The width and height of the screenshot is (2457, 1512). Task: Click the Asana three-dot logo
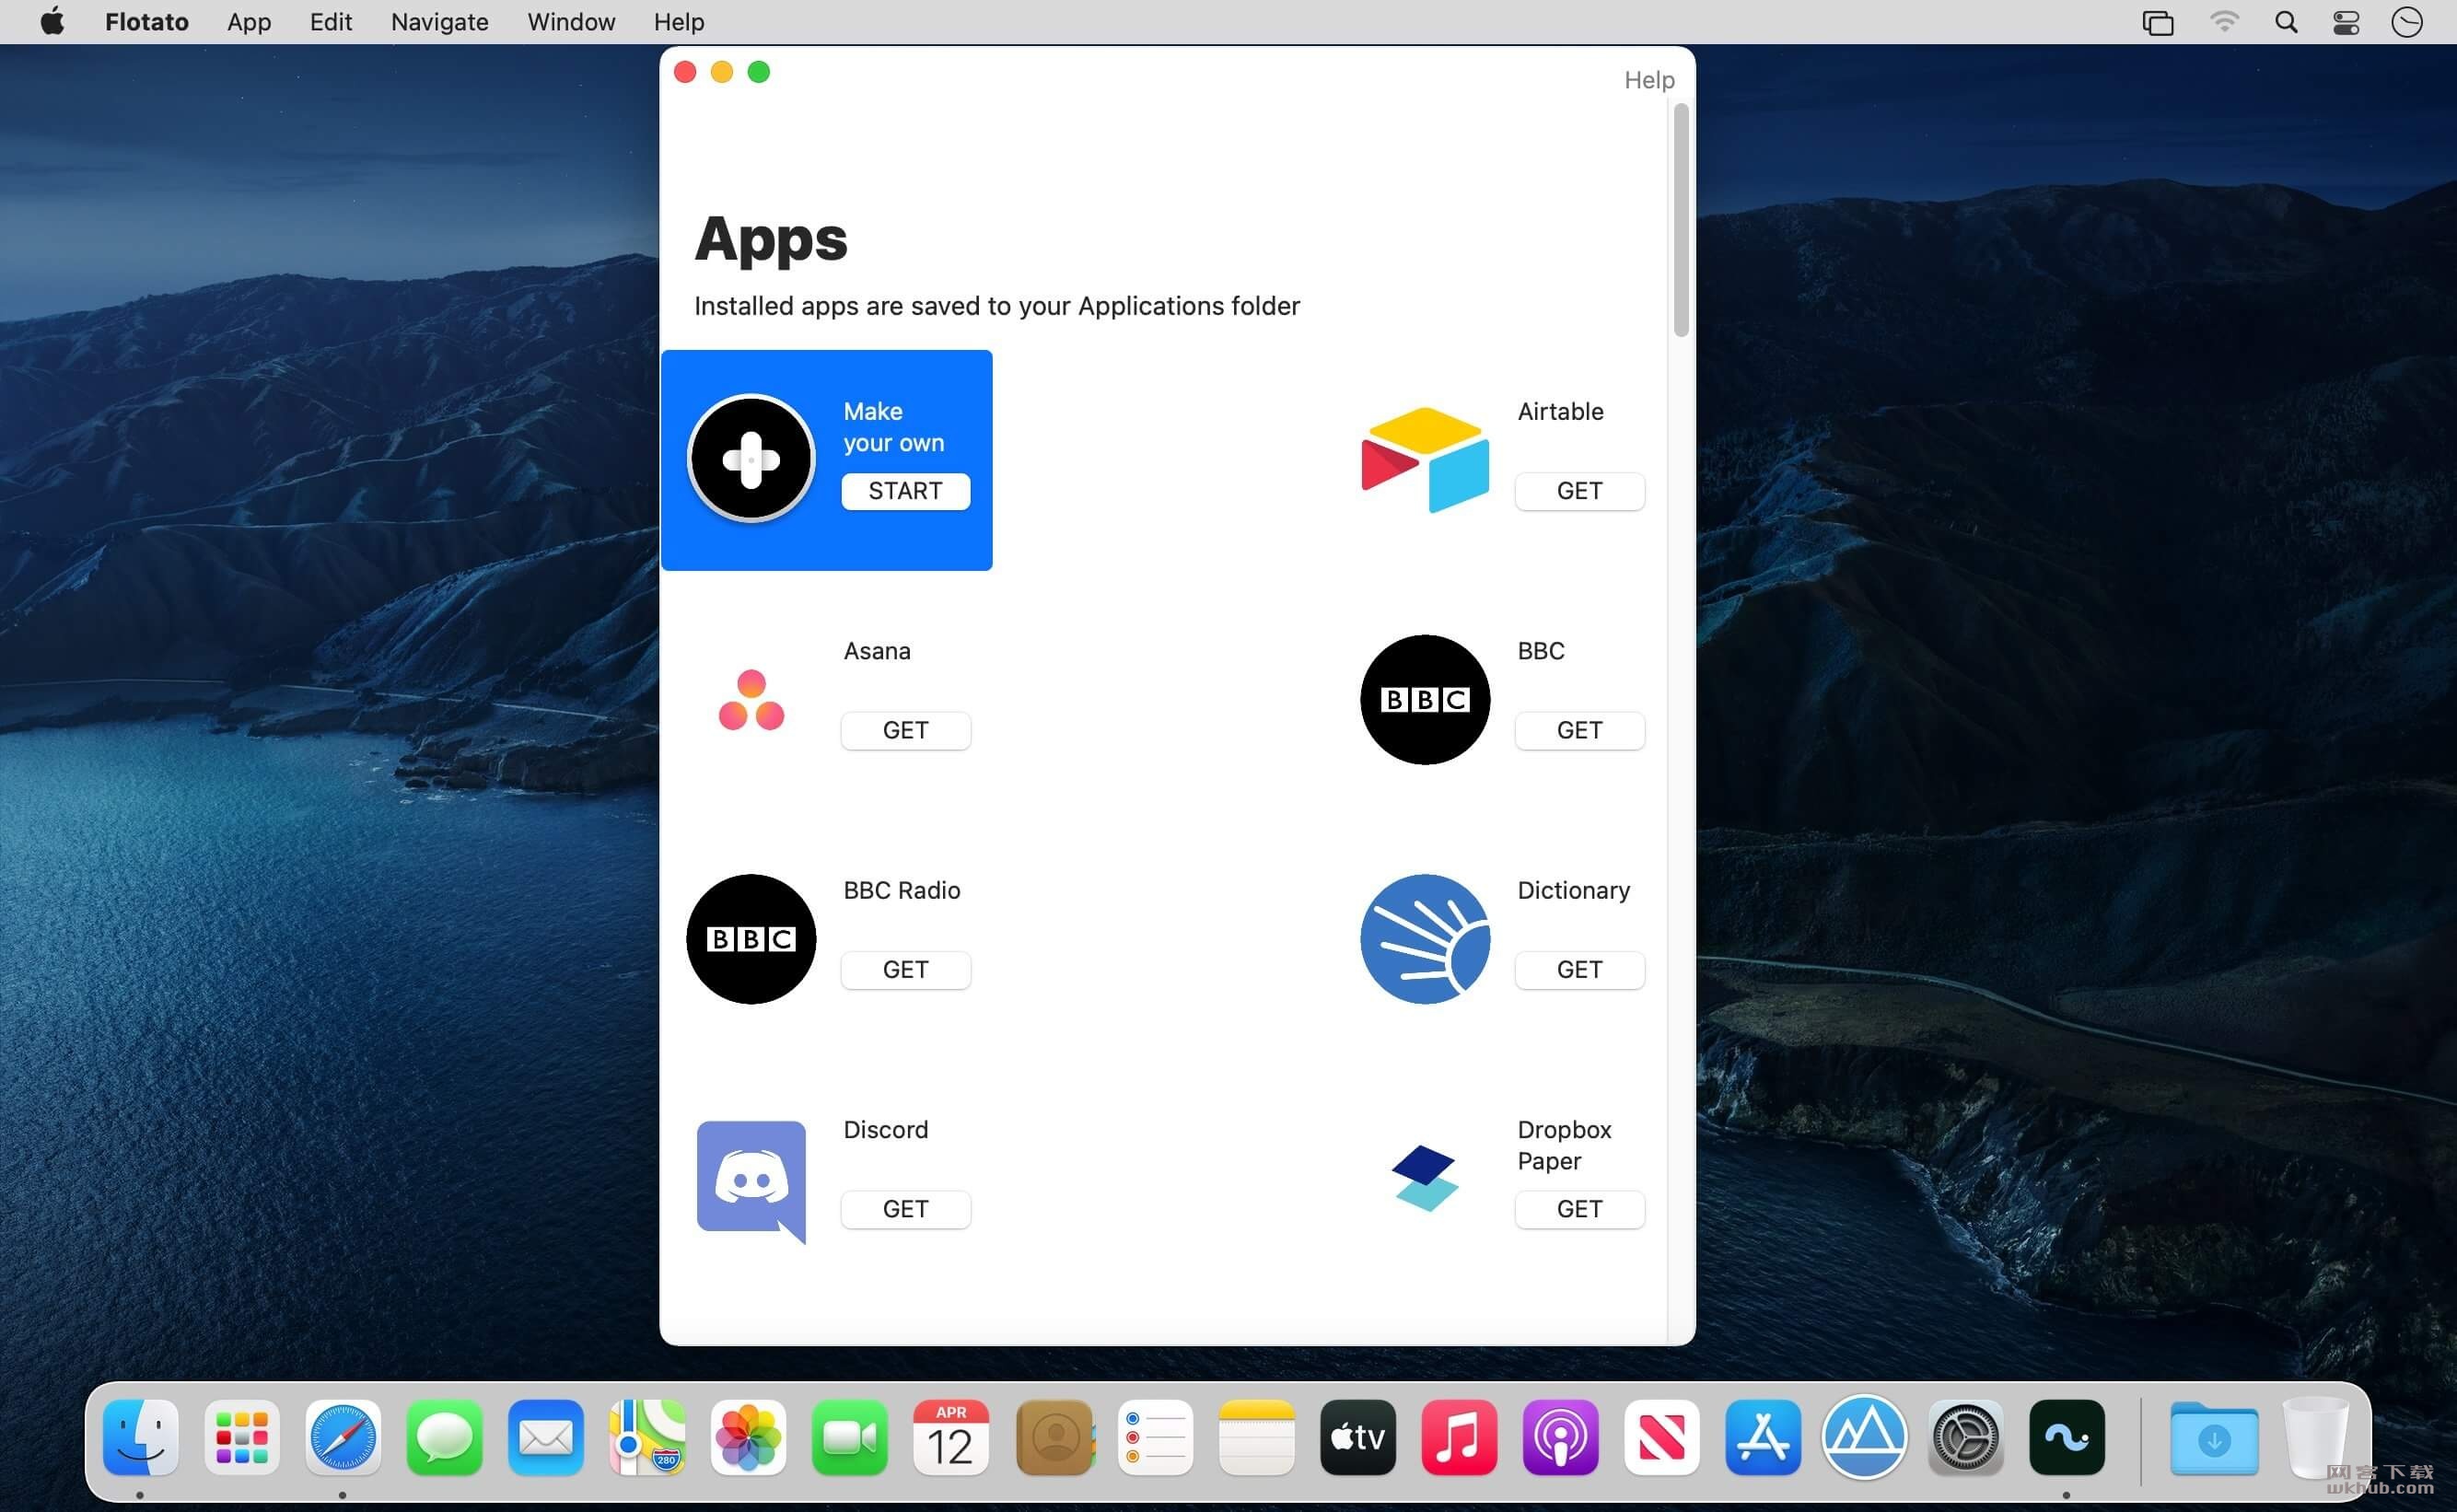pos(751,699)
